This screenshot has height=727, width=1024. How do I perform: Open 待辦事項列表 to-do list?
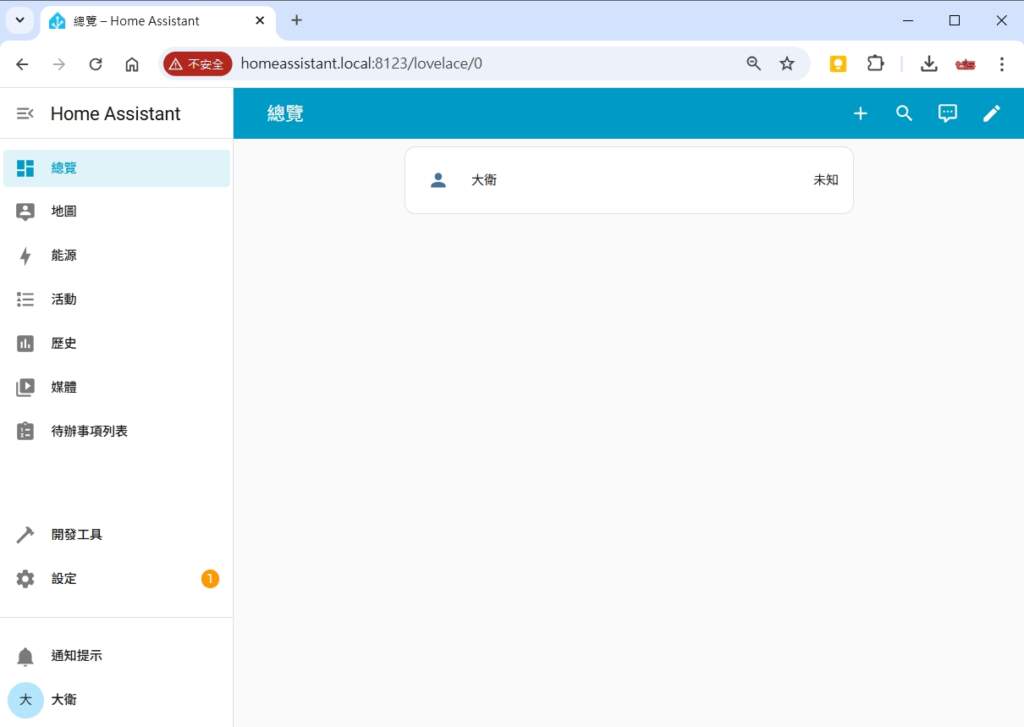89,432
